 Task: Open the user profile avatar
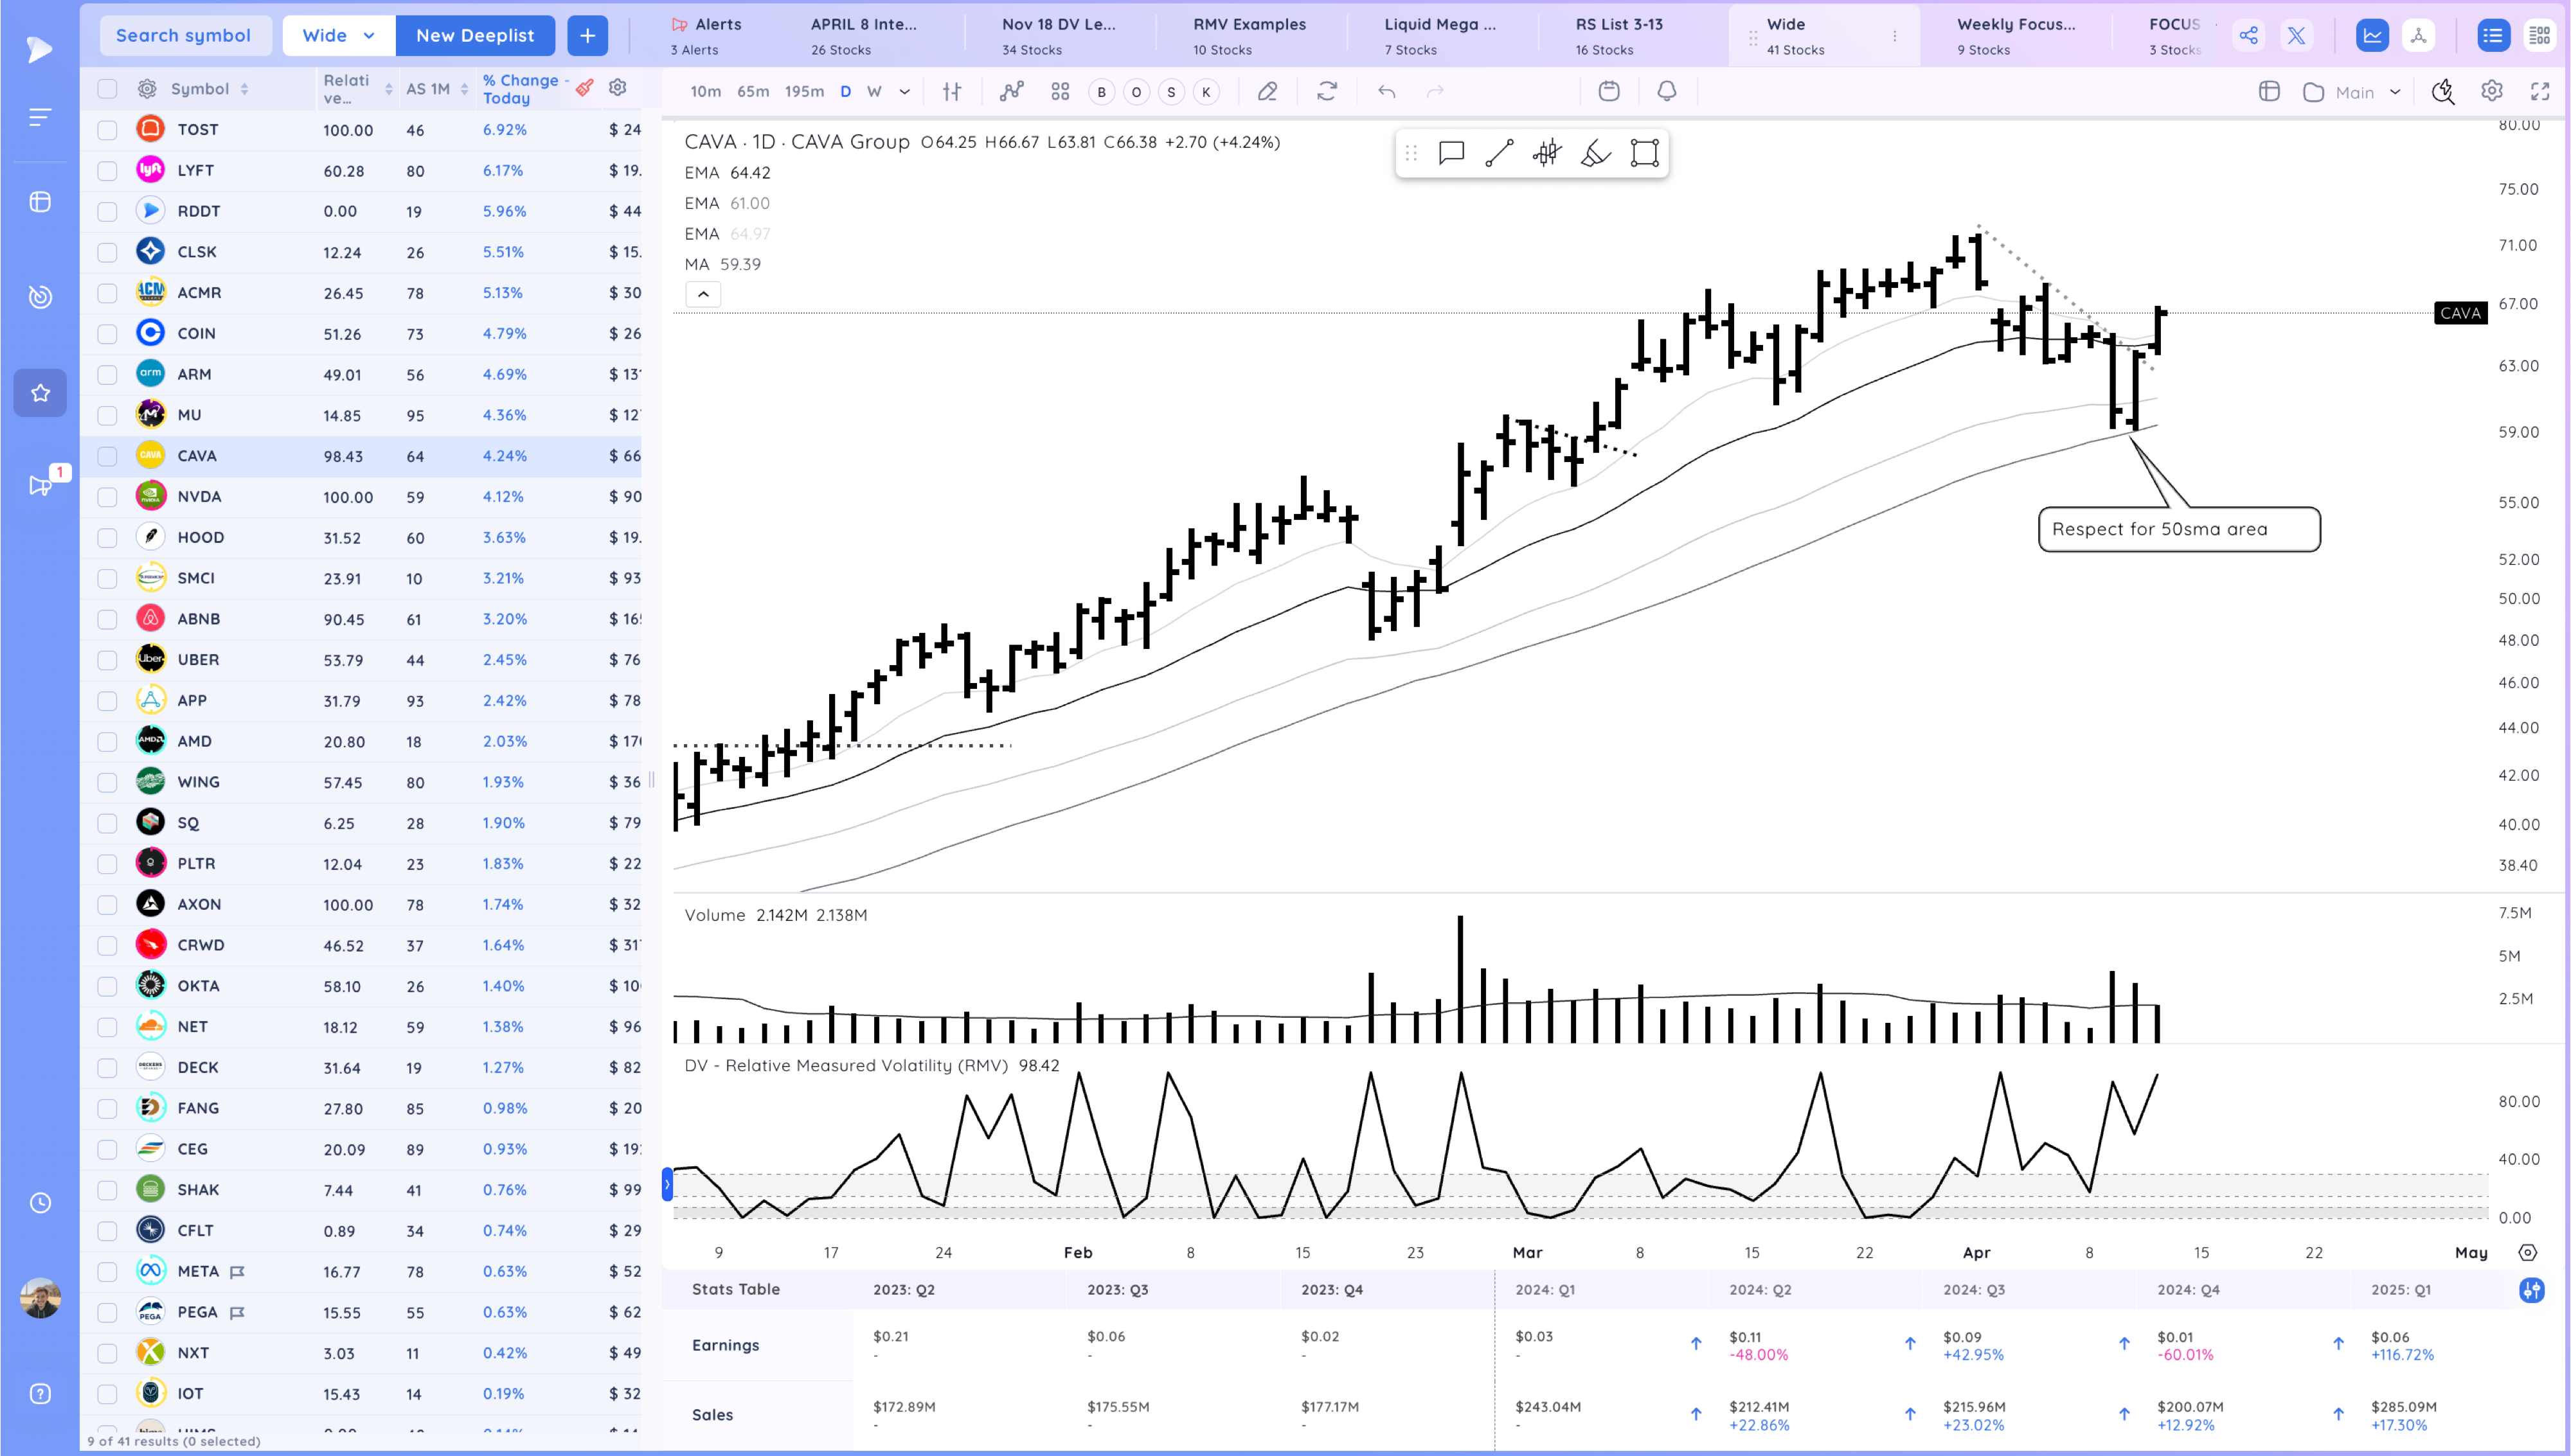point(40,1297)
